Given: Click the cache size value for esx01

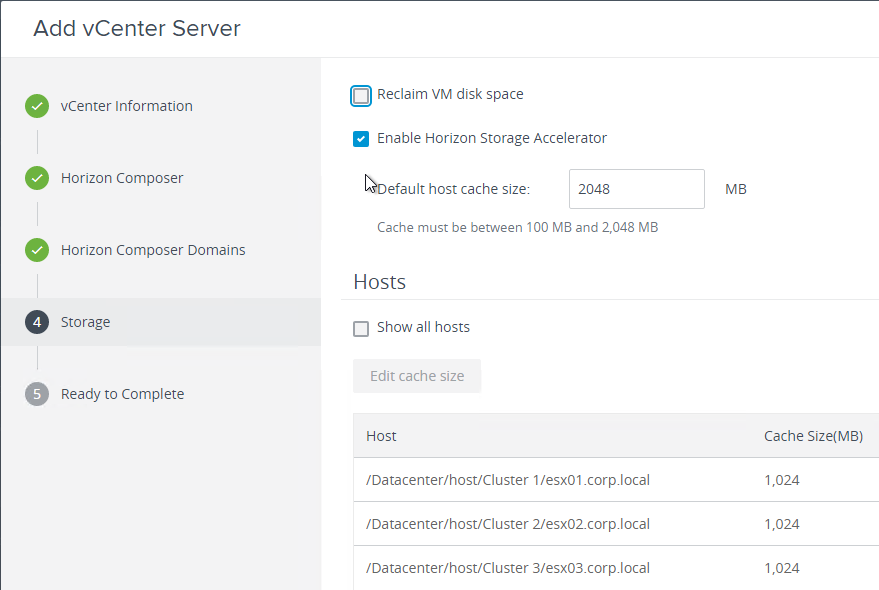Looking at the screenshot, I should [x=782, y=480].
